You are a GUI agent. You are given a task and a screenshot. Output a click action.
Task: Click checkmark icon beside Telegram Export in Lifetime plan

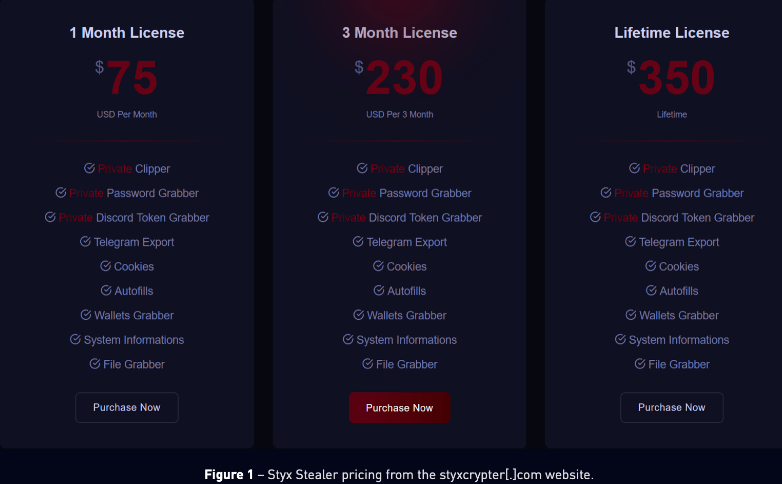[630, 242]
